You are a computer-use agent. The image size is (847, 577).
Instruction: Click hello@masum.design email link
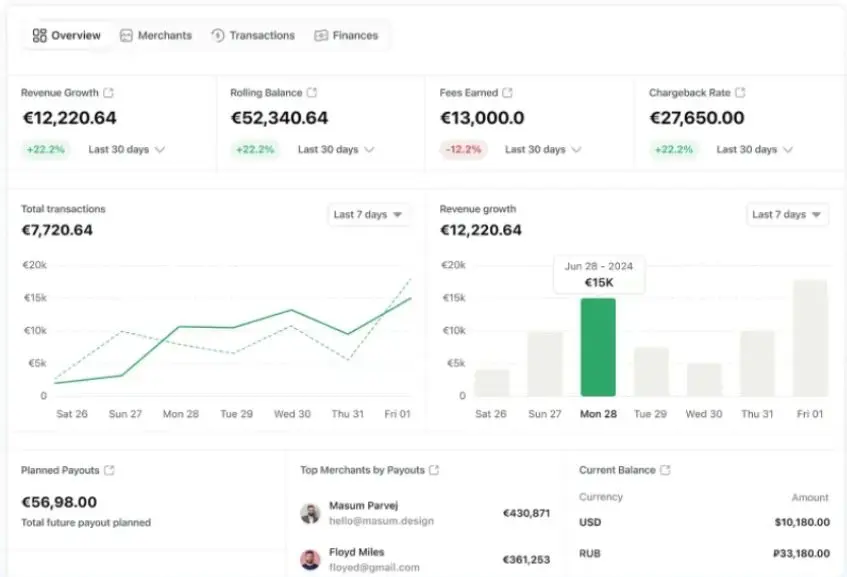370,522
